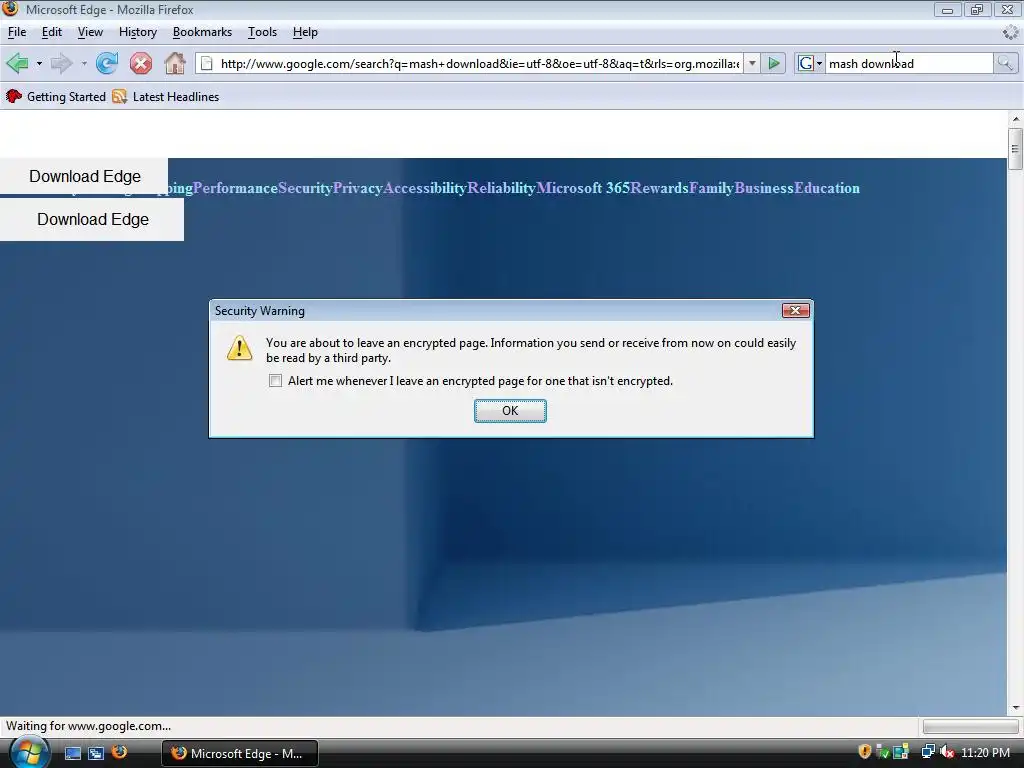Click the scrollbar down arrow
Viewport: 1024px width, 768px height.
1015,708
